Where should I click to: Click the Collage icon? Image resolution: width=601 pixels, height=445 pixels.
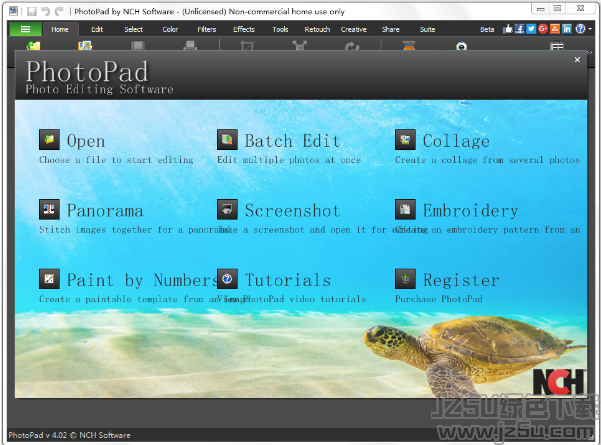pos(406,140)
